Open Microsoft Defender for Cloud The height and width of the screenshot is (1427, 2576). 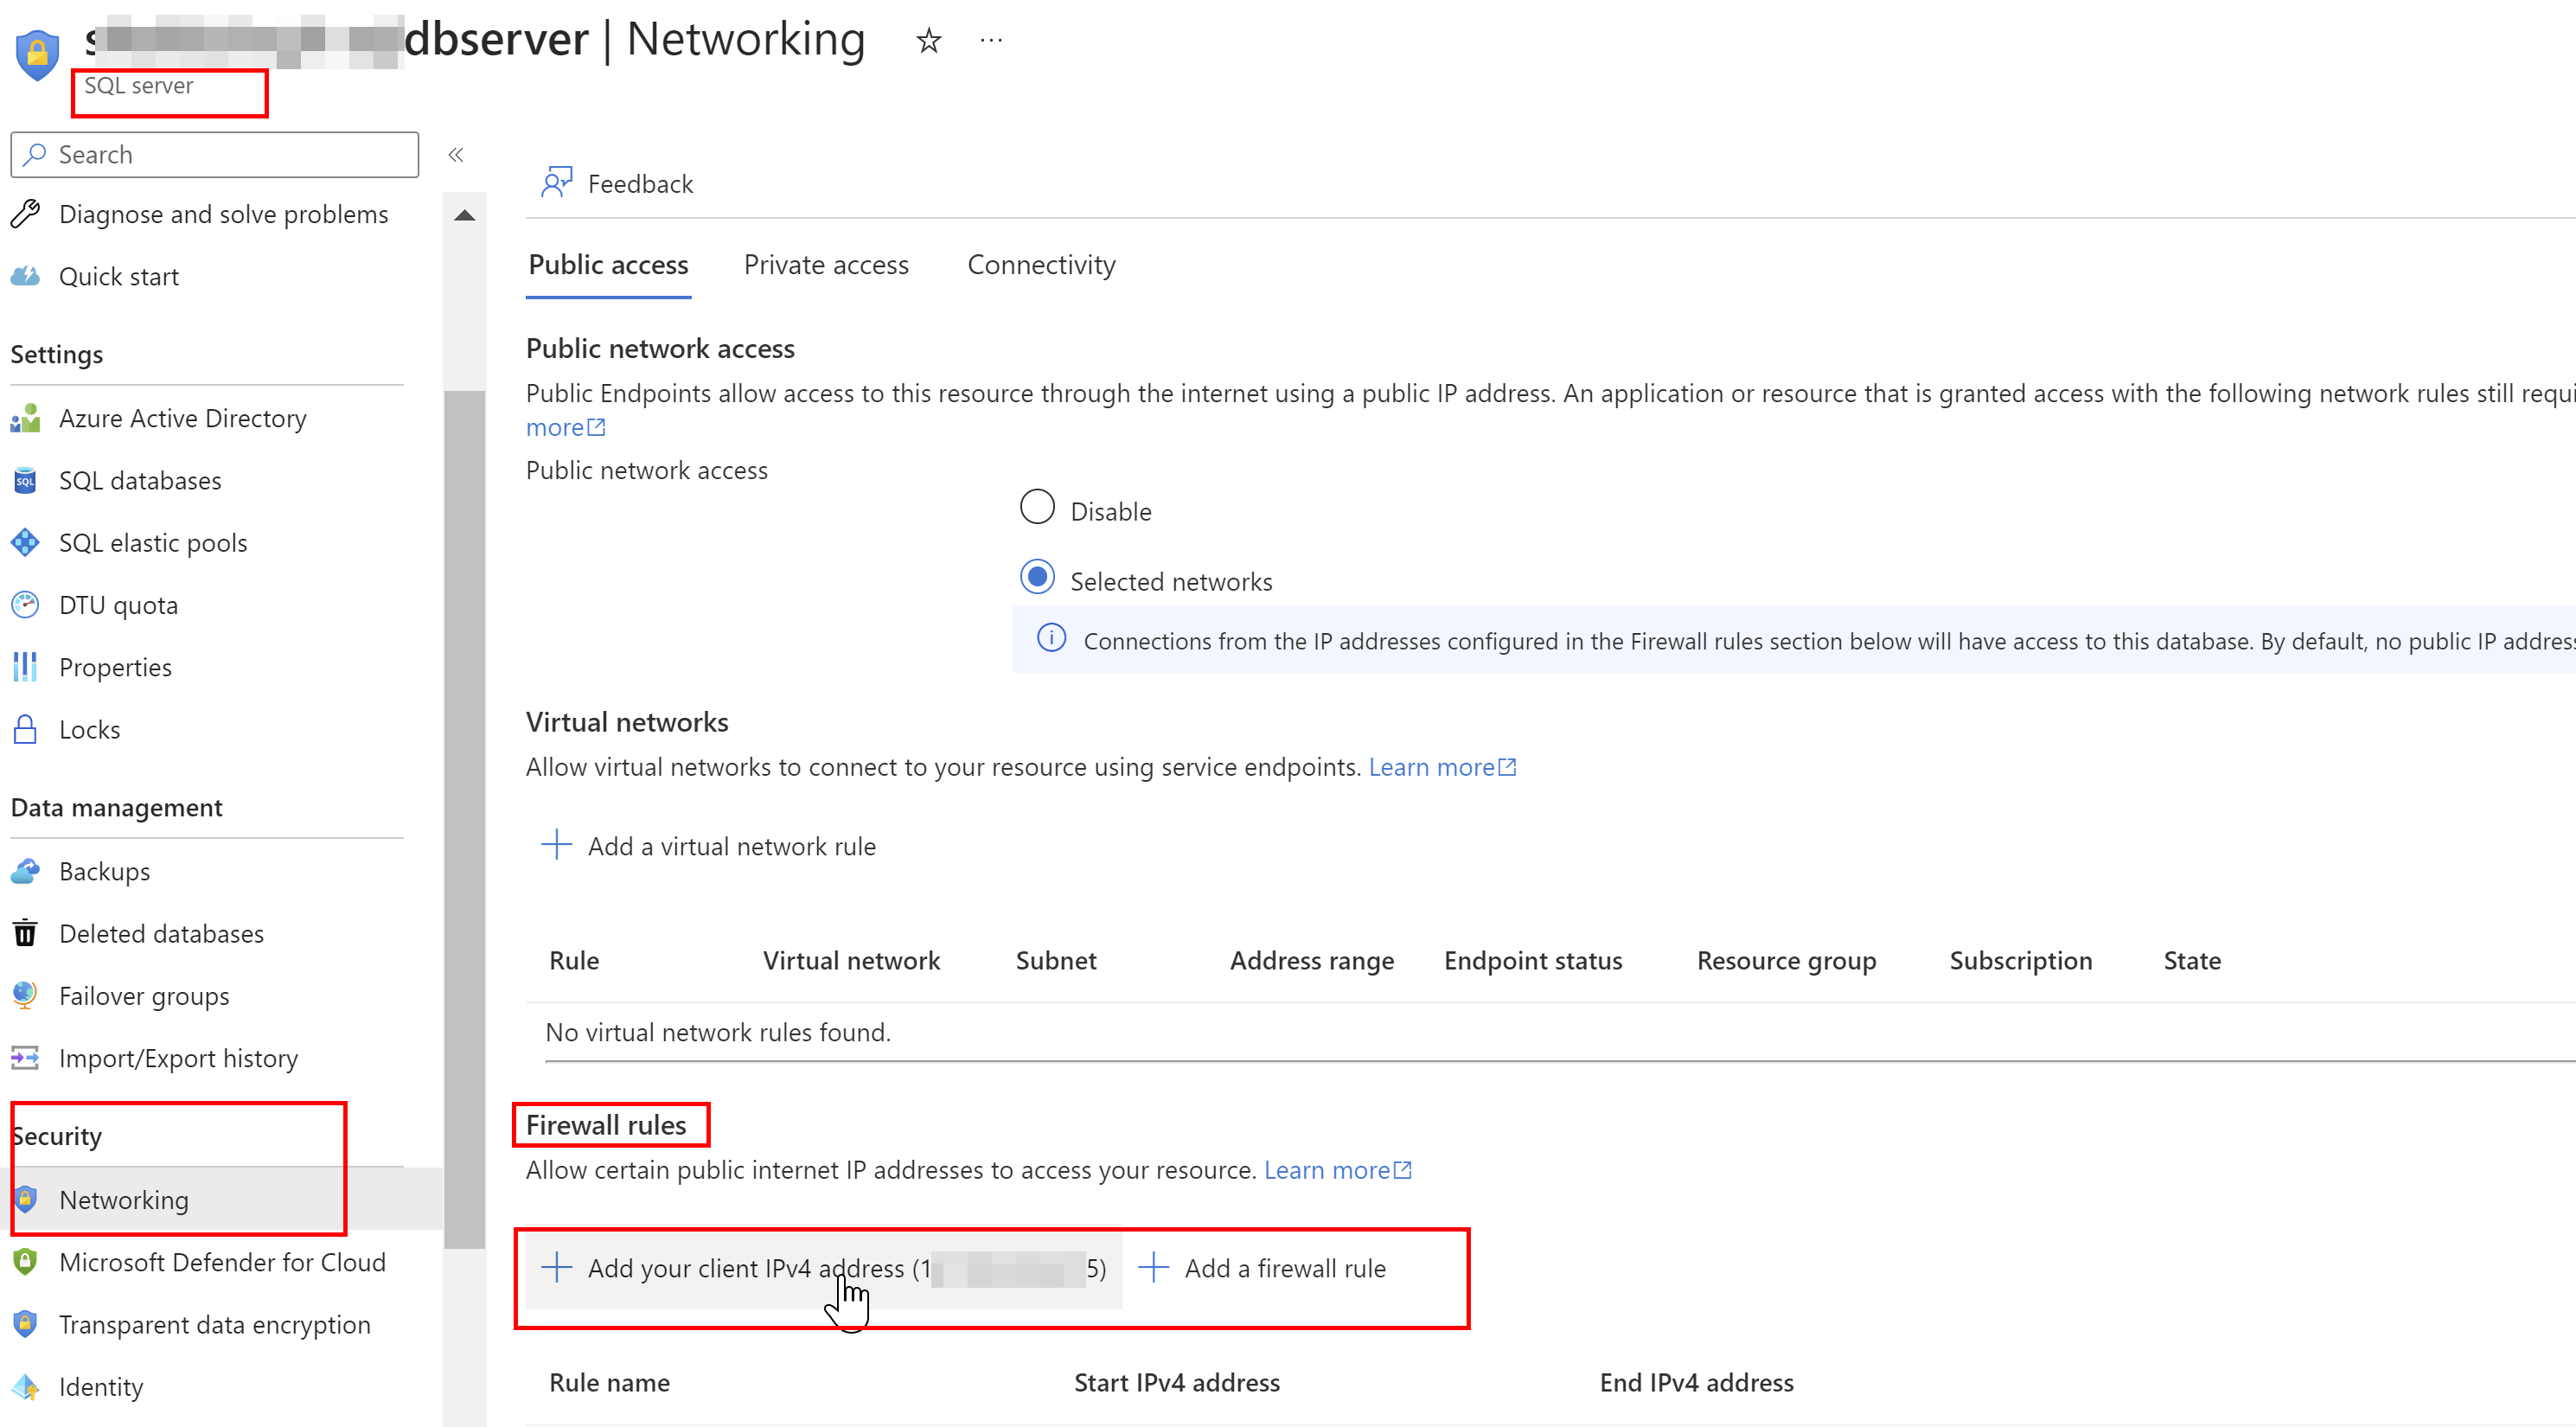point(222,1262)
